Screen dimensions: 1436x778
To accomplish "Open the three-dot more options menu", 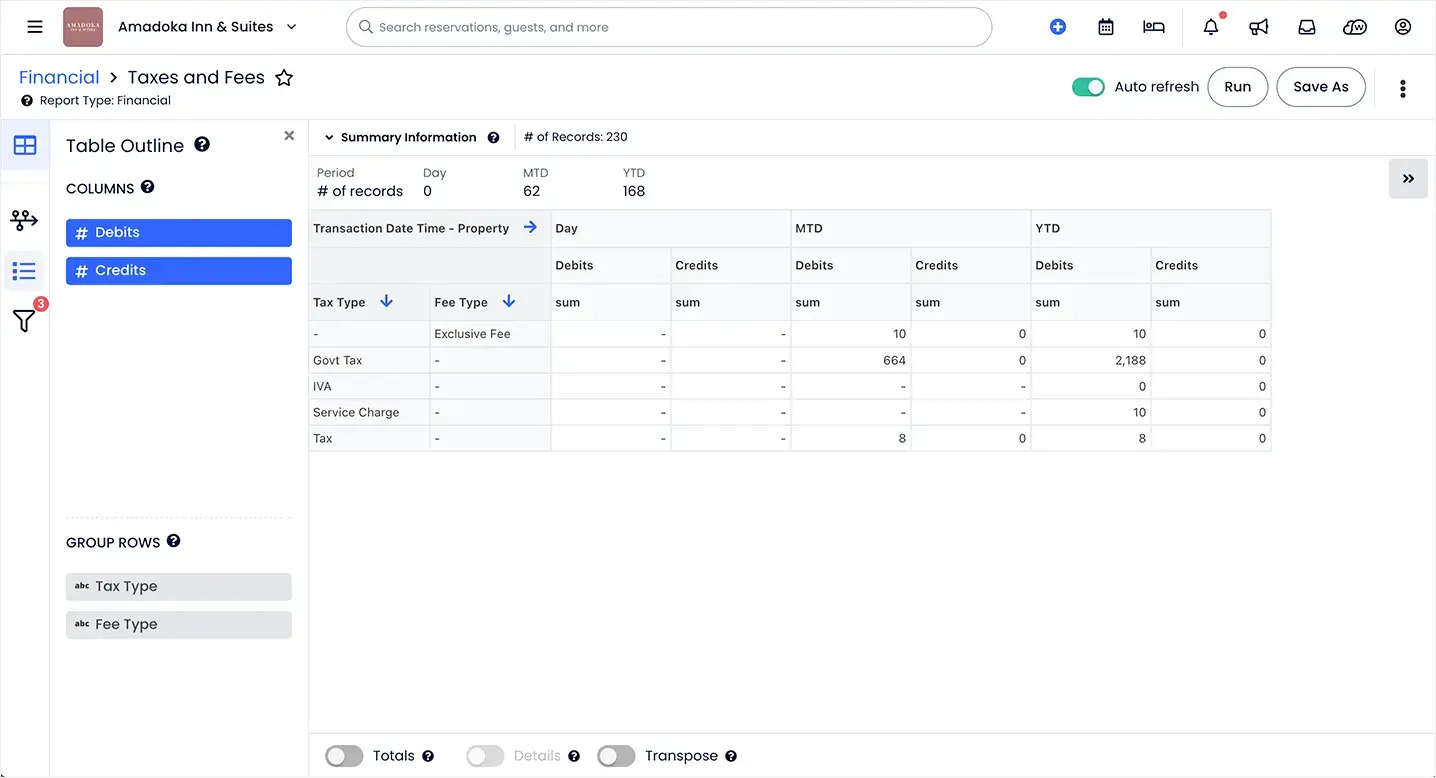I will (x=1403, y=88).
